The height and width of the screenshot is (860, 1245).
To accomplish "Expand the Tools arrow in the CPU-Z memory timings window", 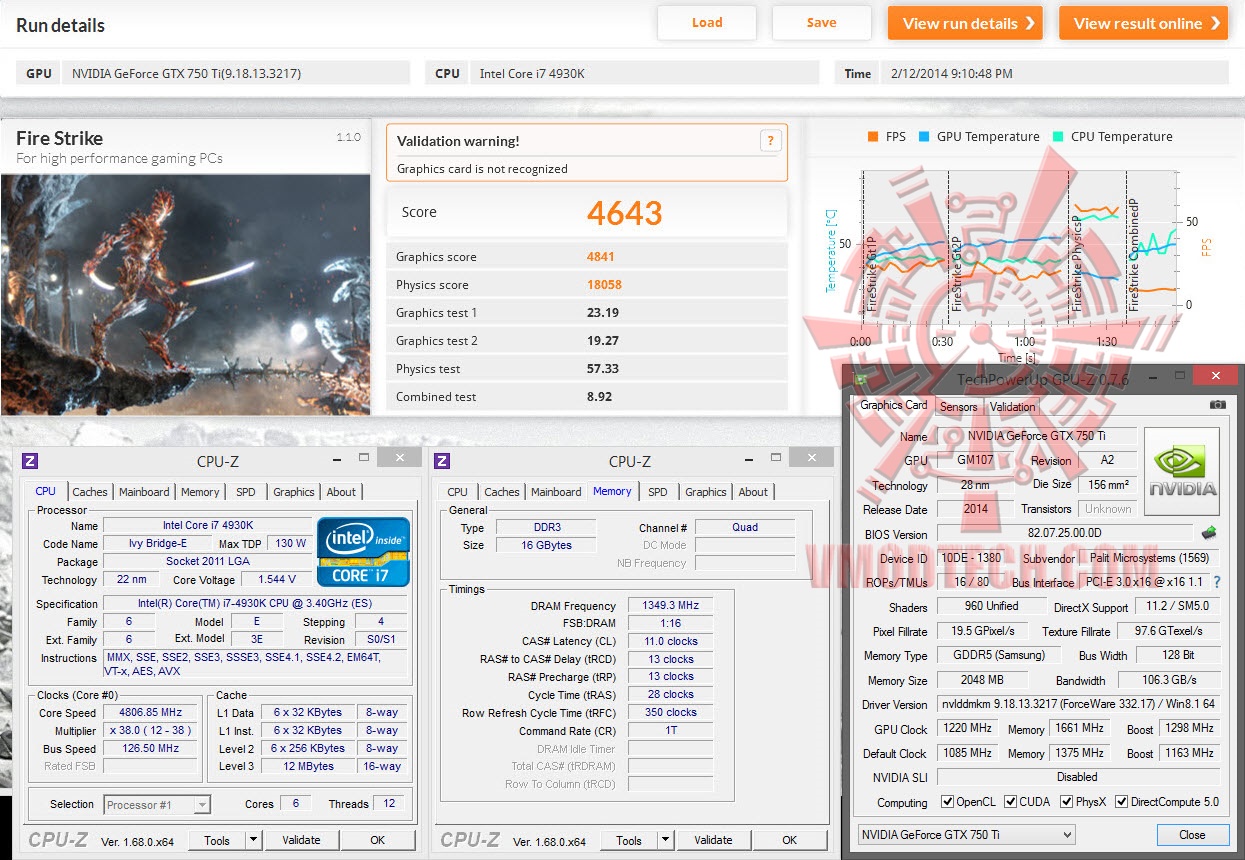I will (666, 840).
